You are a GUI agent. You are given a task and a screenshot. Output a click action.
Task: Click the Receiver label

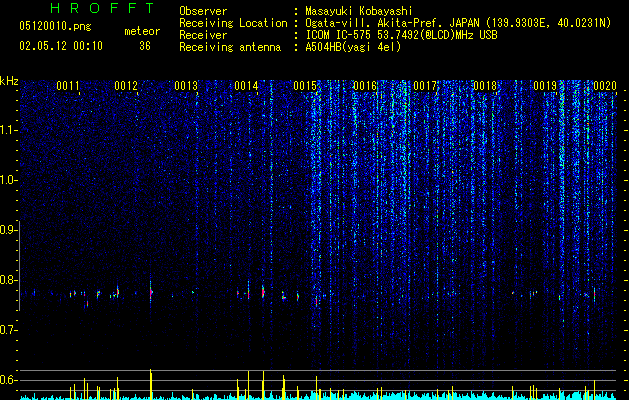point(203,35)
